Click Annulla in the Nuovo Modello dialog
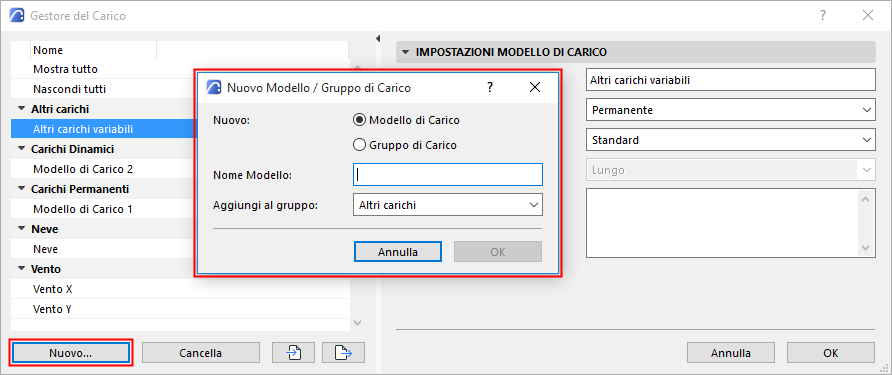This screenshot has height=375, width=892. pyautogui.click(x=398, y=252)
